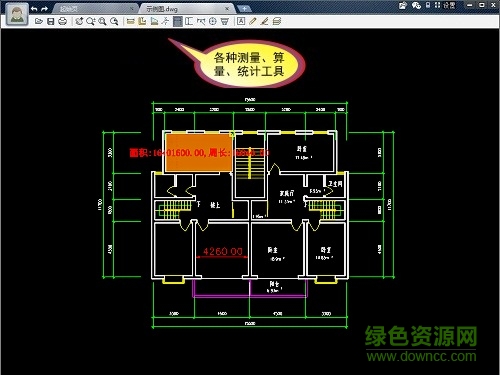The width and height of the screenshot is (500, 375).
Task: Click the mobile phone icon in title bar
Action: 428,5
